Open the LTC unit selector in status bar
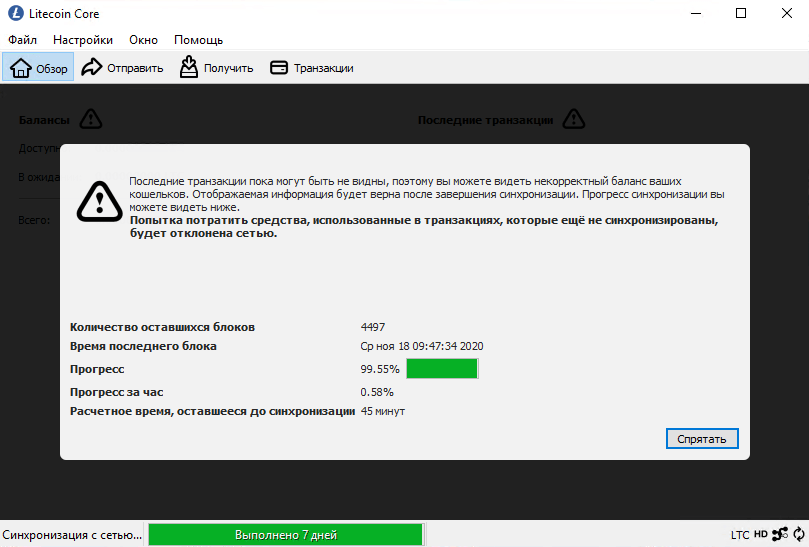The width and height of the screenshot is (809, 547). [x=739, y=535]
